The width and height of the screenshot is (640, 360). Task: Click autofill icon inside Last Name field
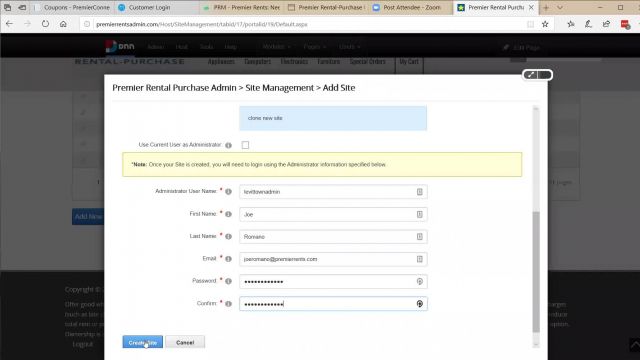coord(420,237)
